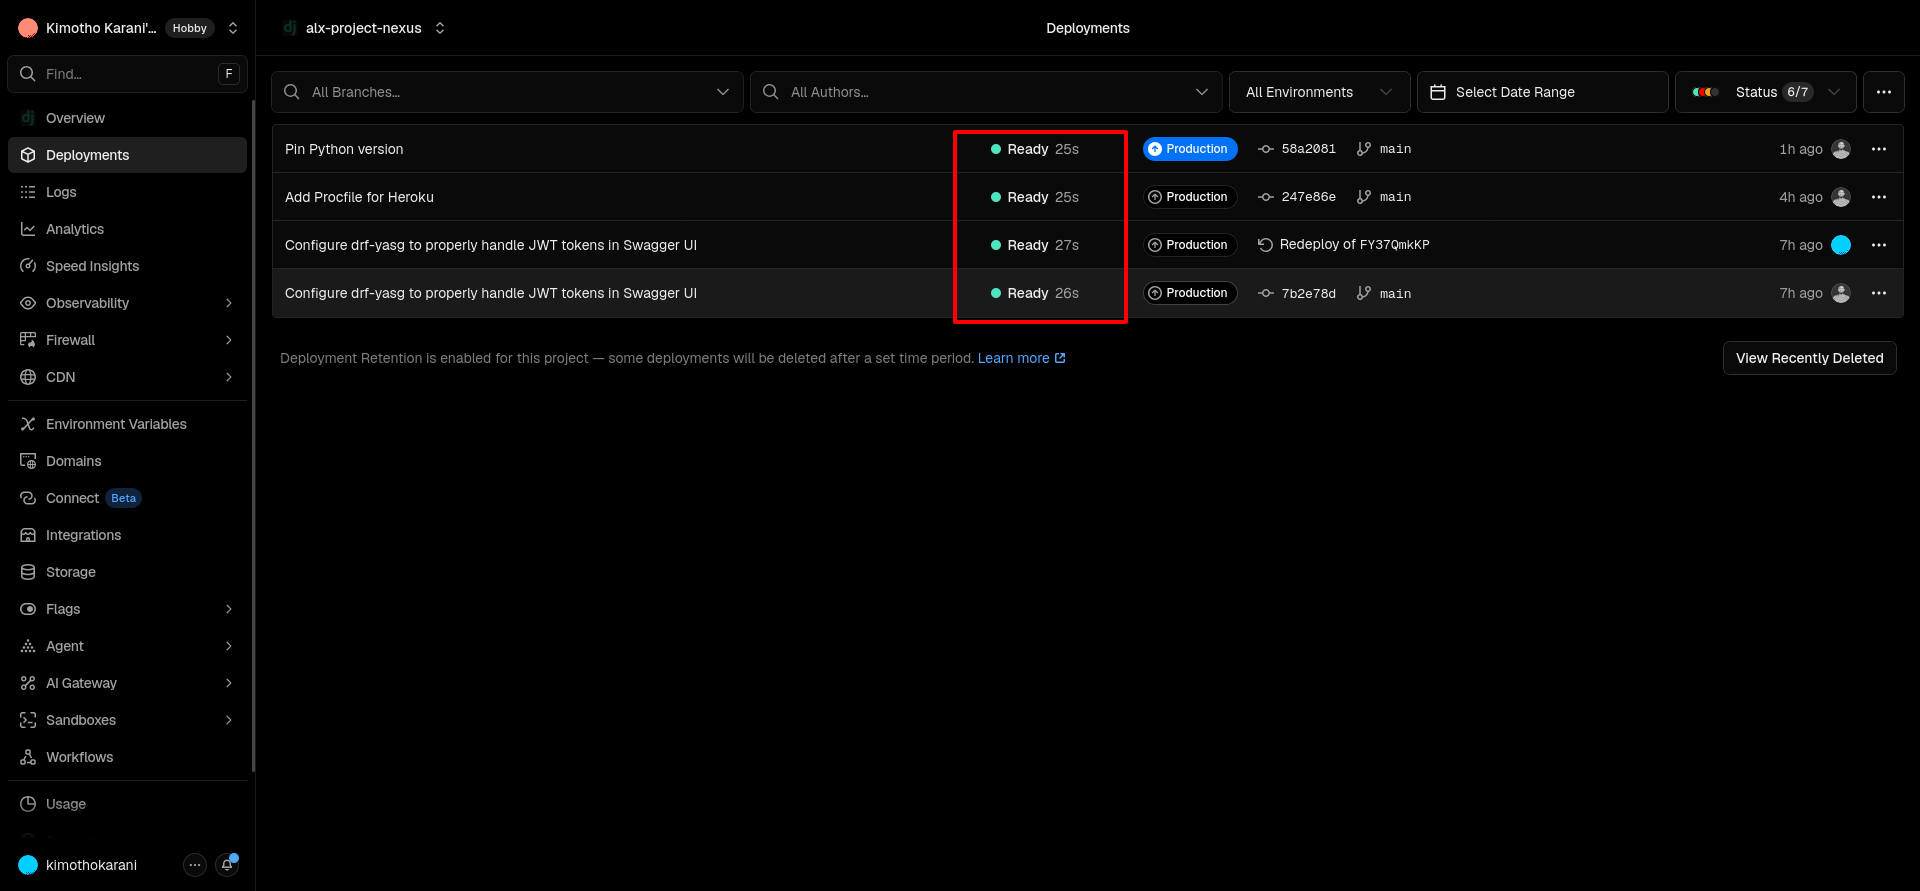Open the Overview page icon
This screenshot has width=1920, height=891.
tap(28, 118)
